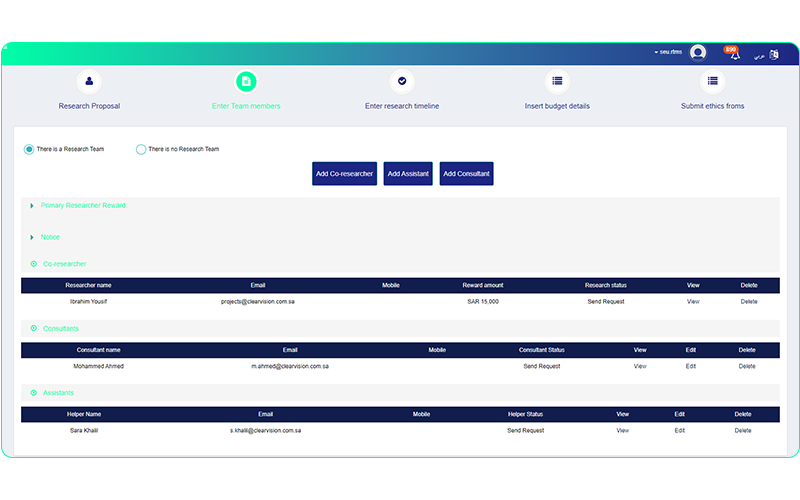Image resolution: width=800 pixels, height=500 pixels.
Task: Click the Submit ethics forms list icon
Action: [x=712, y=81]
